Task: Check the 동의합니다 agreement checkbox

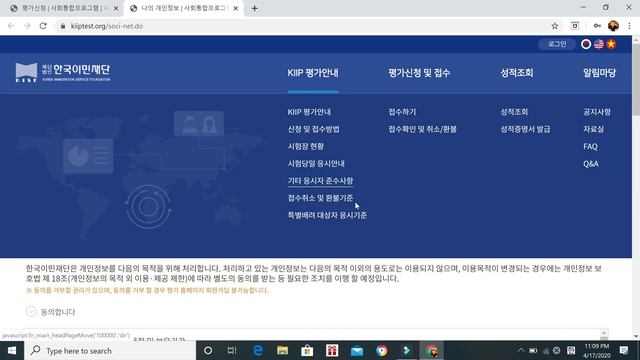Action: click(31, 311)
